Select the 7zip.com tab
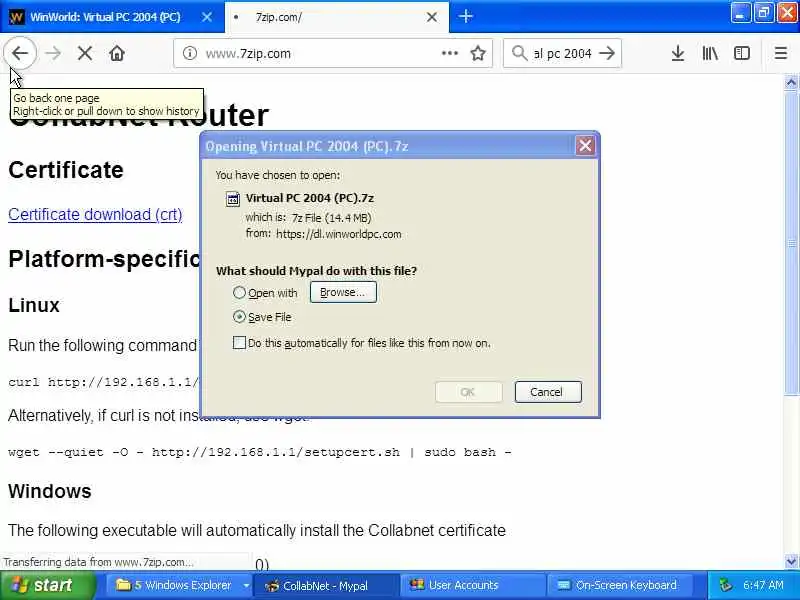The image size is (800, 600). pos(337,17)
